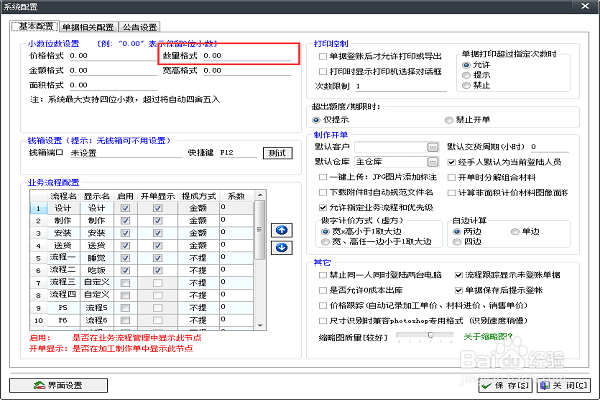Click the move-up blue arrow button

pyautogui.click(x=282, y=230)
